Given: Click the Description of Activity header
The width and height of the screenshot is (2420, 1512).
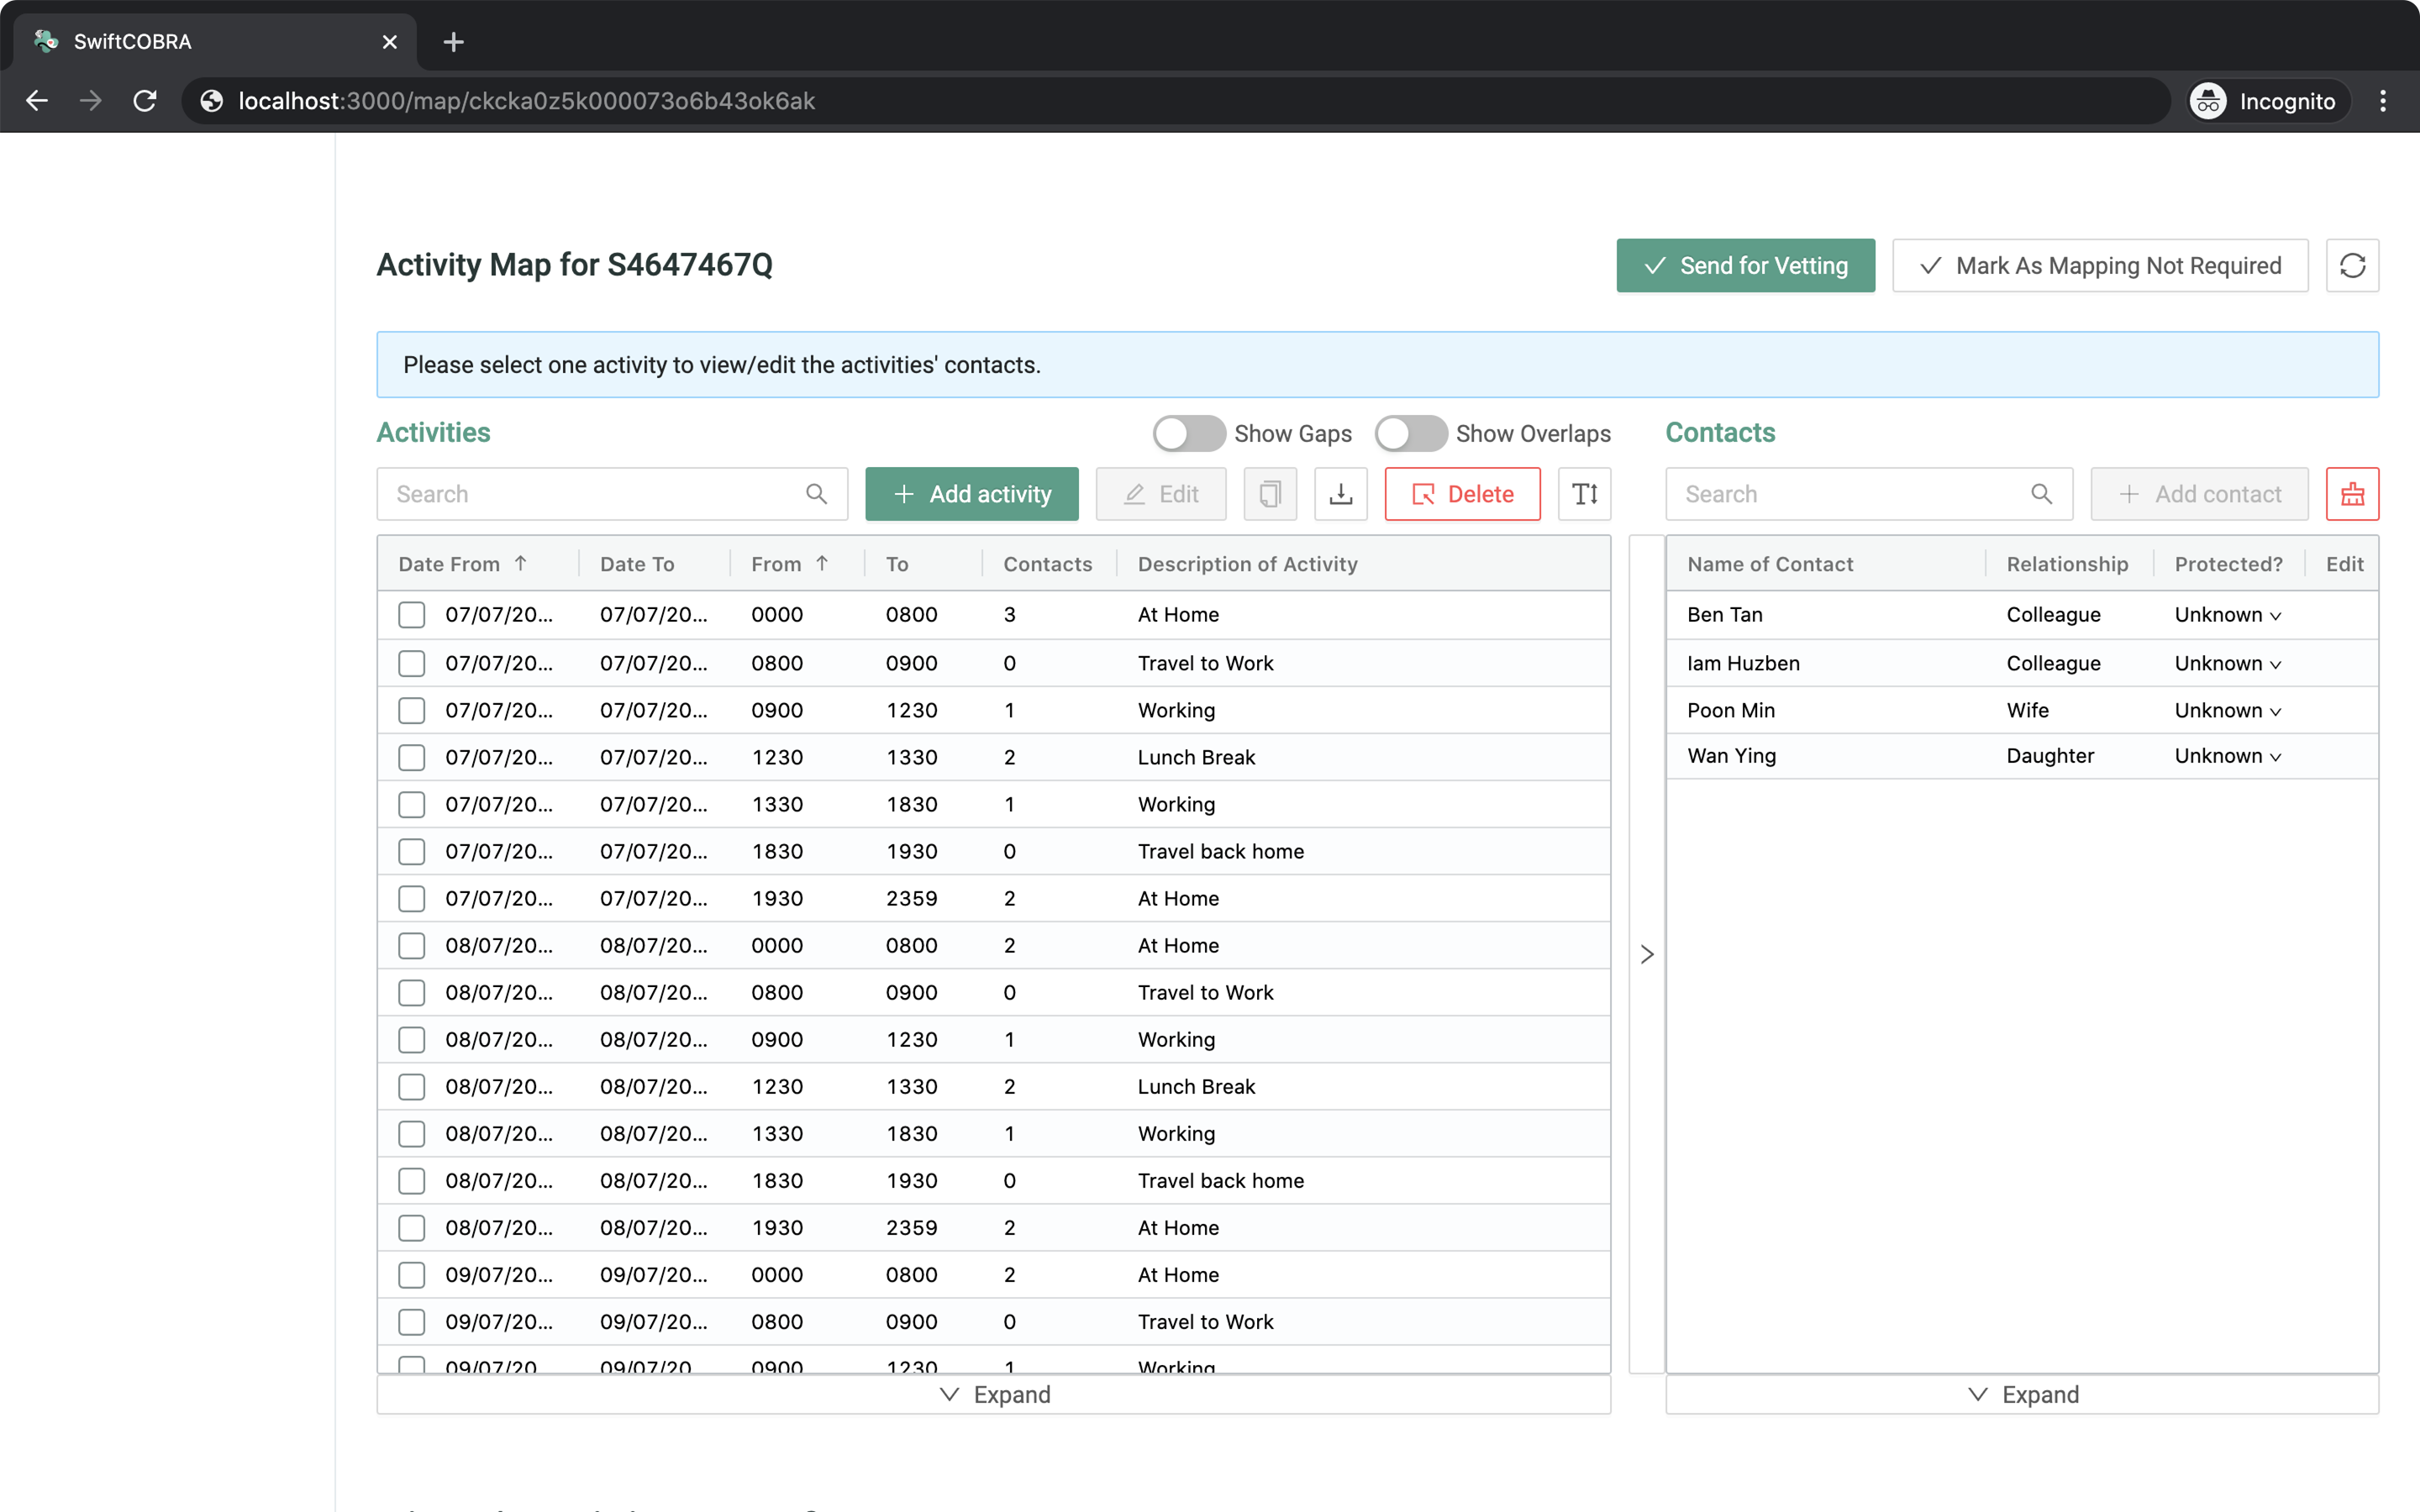Looking at the screenshot, I should (x=1247, y=564).
